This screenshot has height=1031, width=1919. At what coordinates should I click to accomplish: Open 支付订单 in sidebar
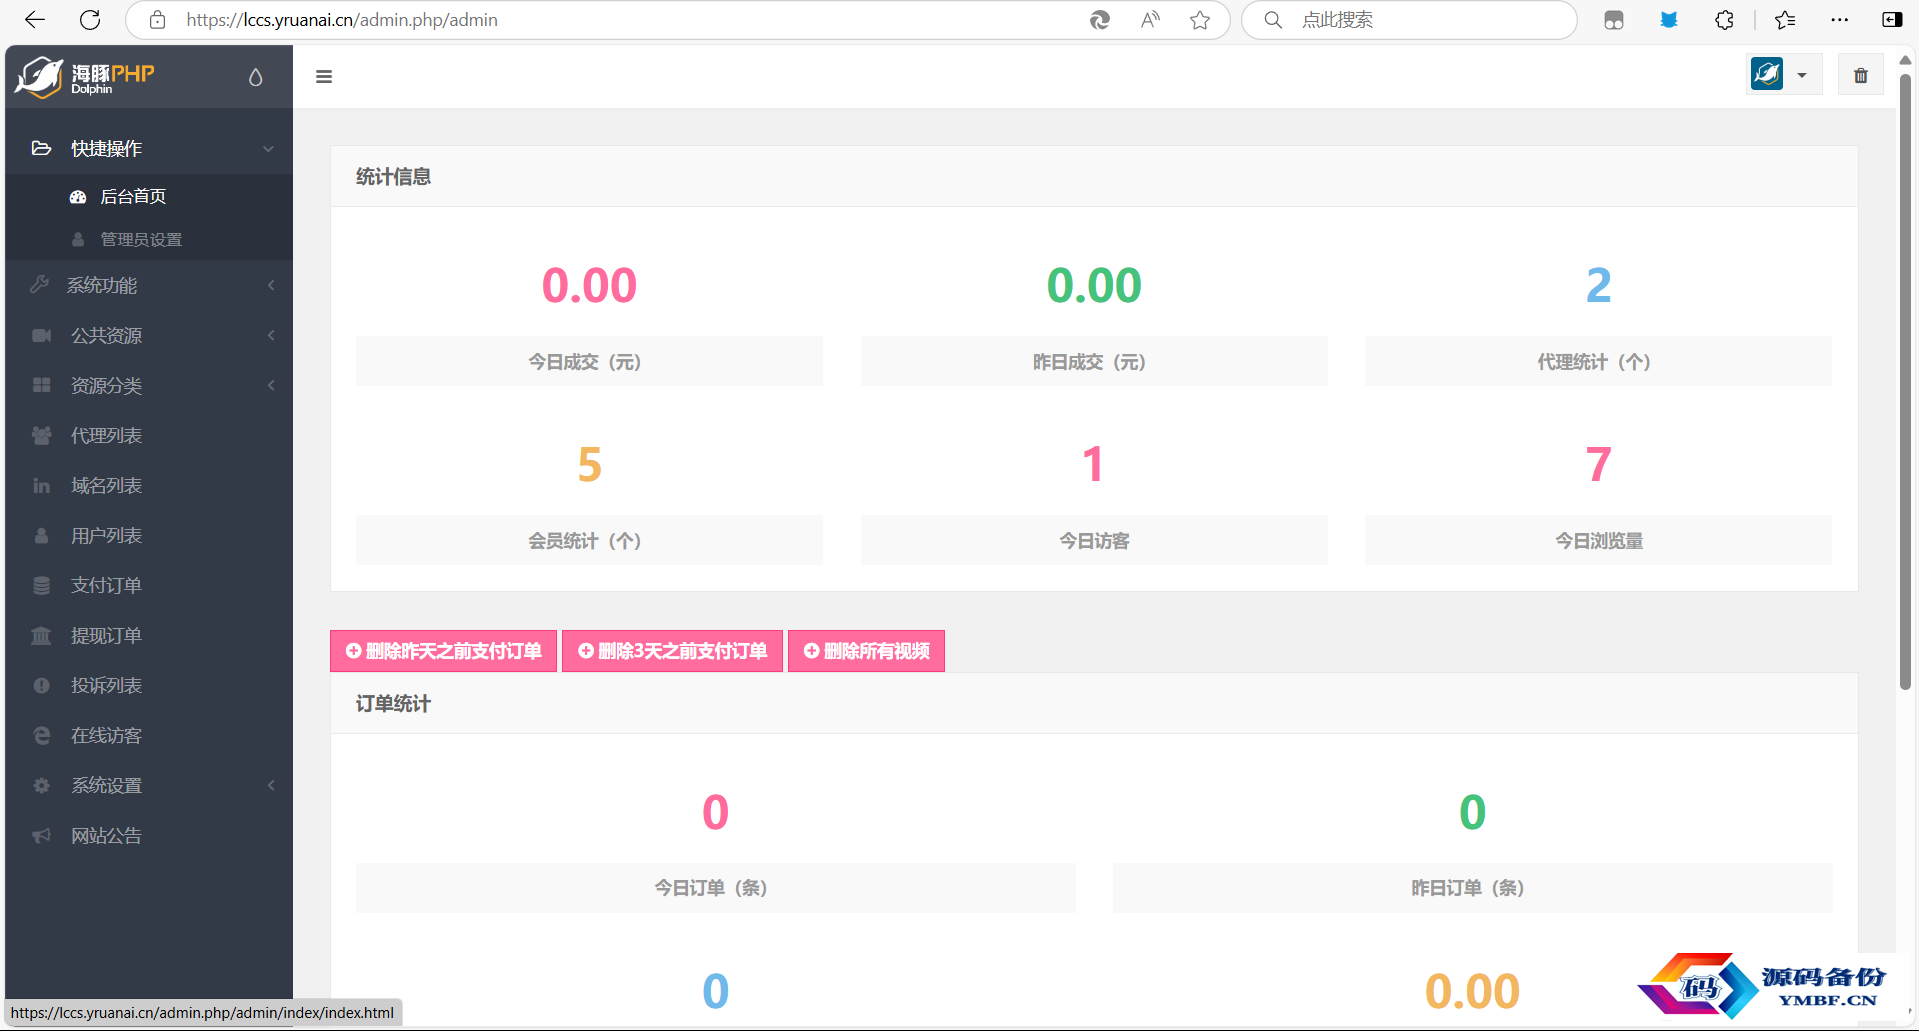149,586
